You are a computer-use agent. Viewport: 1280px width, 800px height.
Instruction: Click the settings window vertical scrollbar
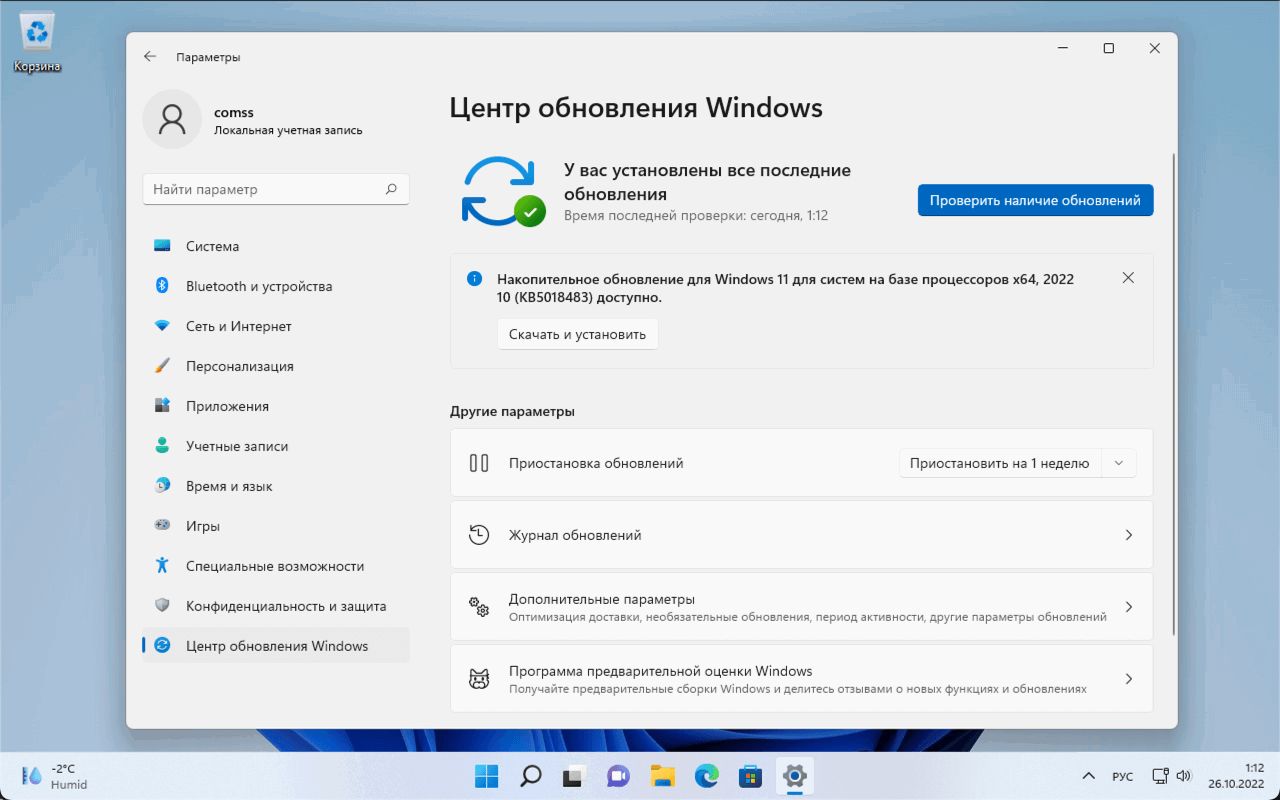point(1173,395)
